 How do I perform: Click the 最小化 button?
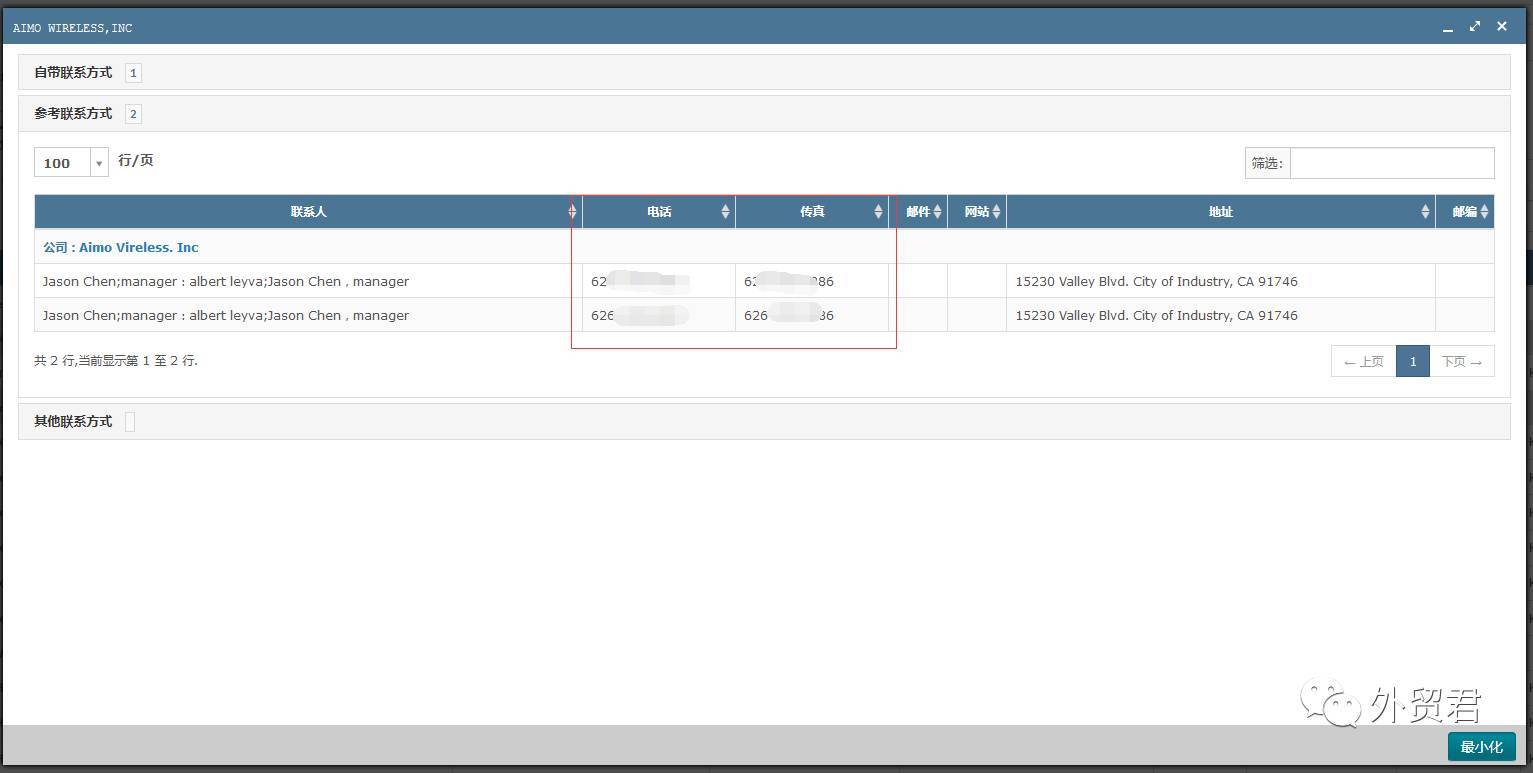click(1482, 747)
